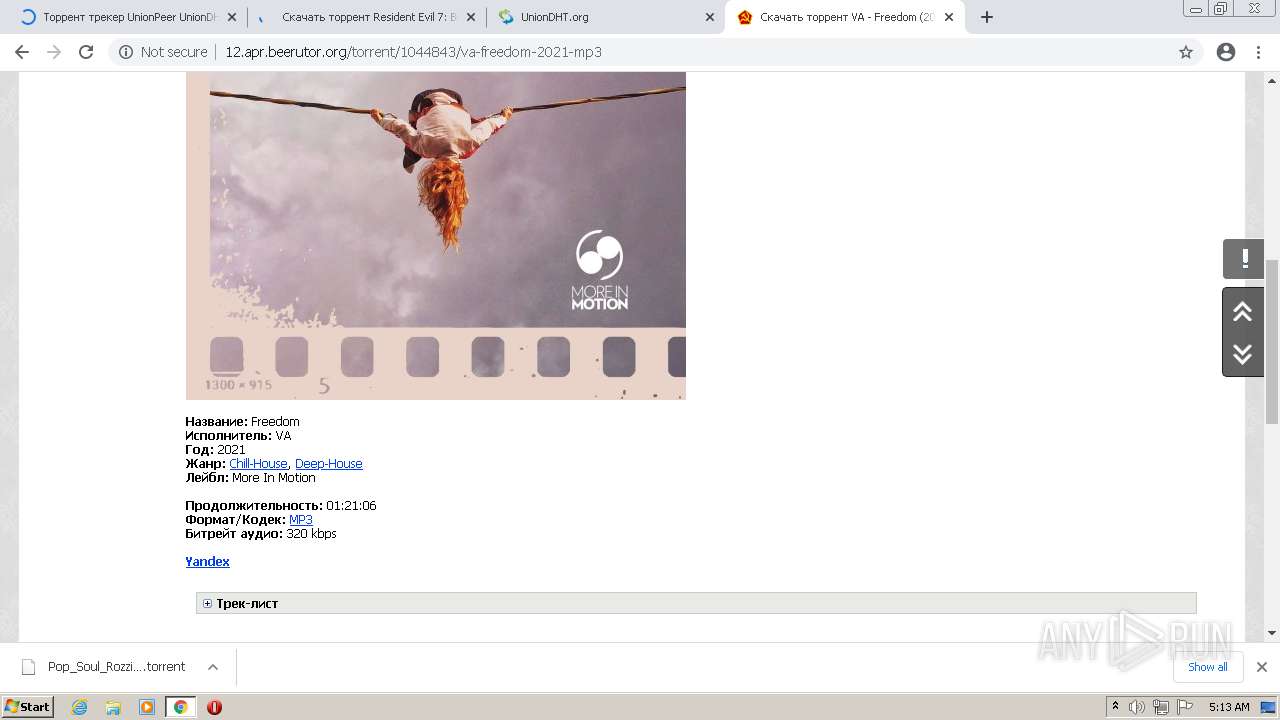Viewport: 1280px width, 720px height.
Task: Open the Chrome three-dot menu
Action: tap(1258, 52)
